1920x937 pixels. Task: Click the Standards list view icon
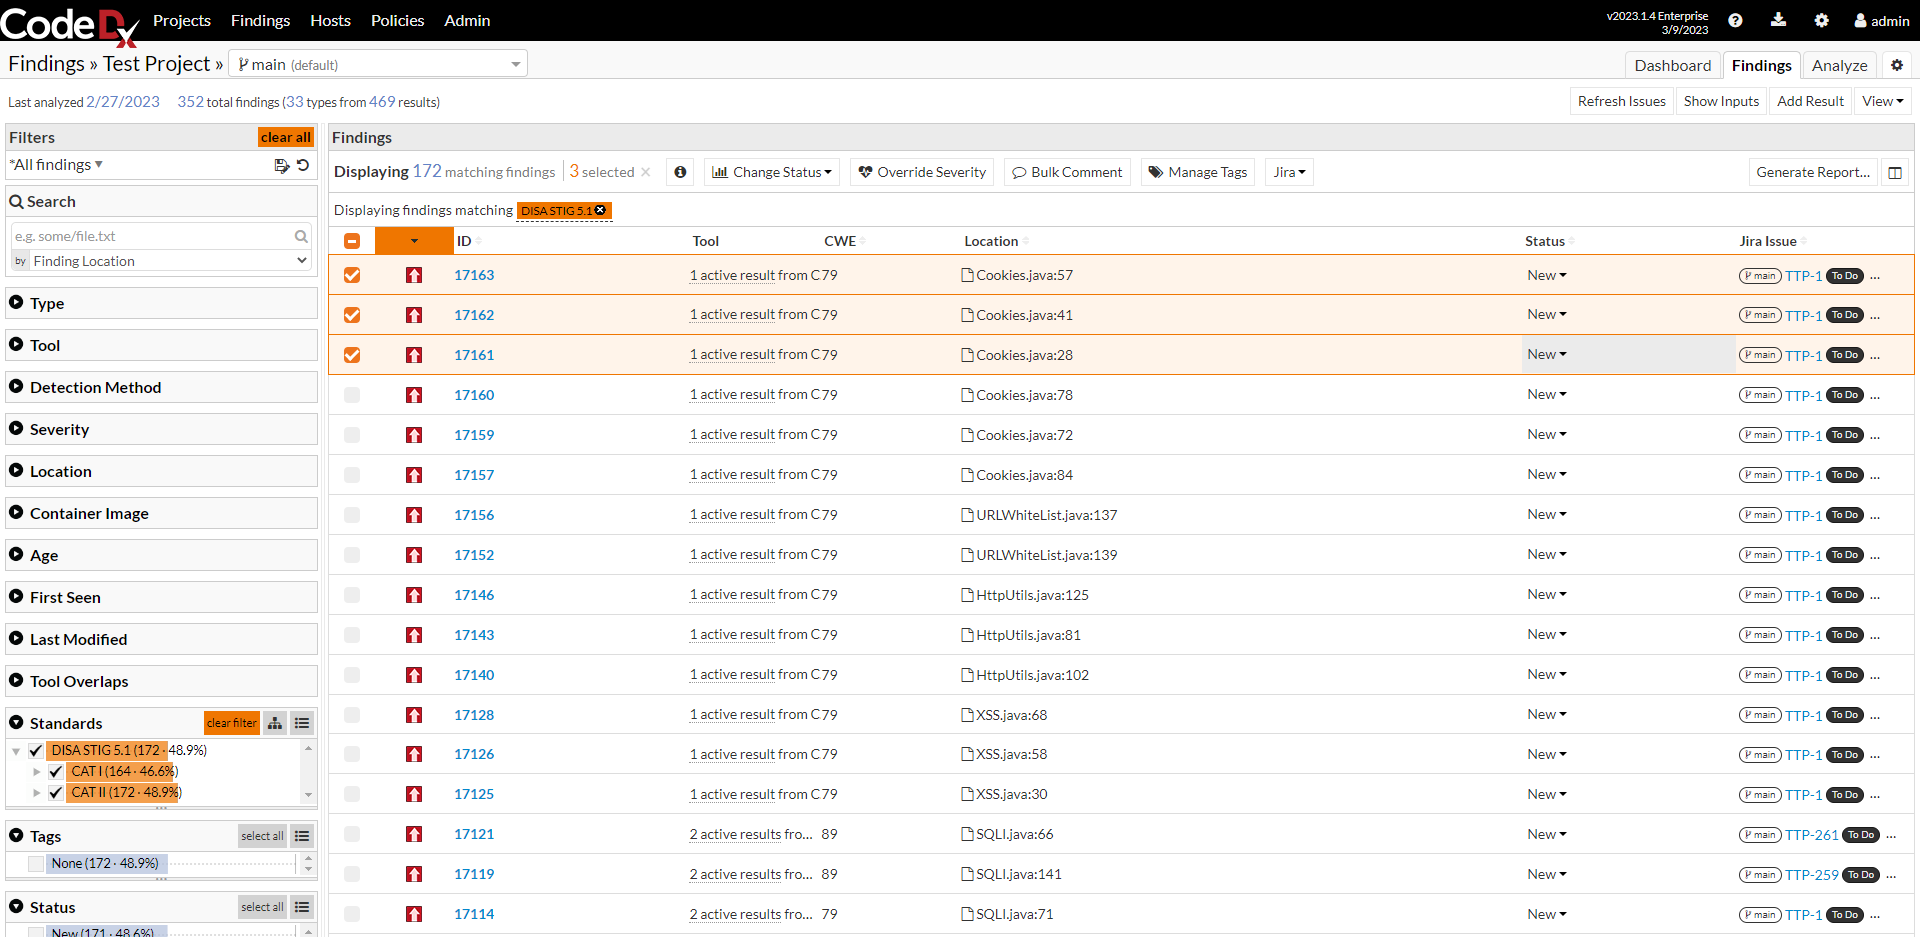(x=302, y=723)
